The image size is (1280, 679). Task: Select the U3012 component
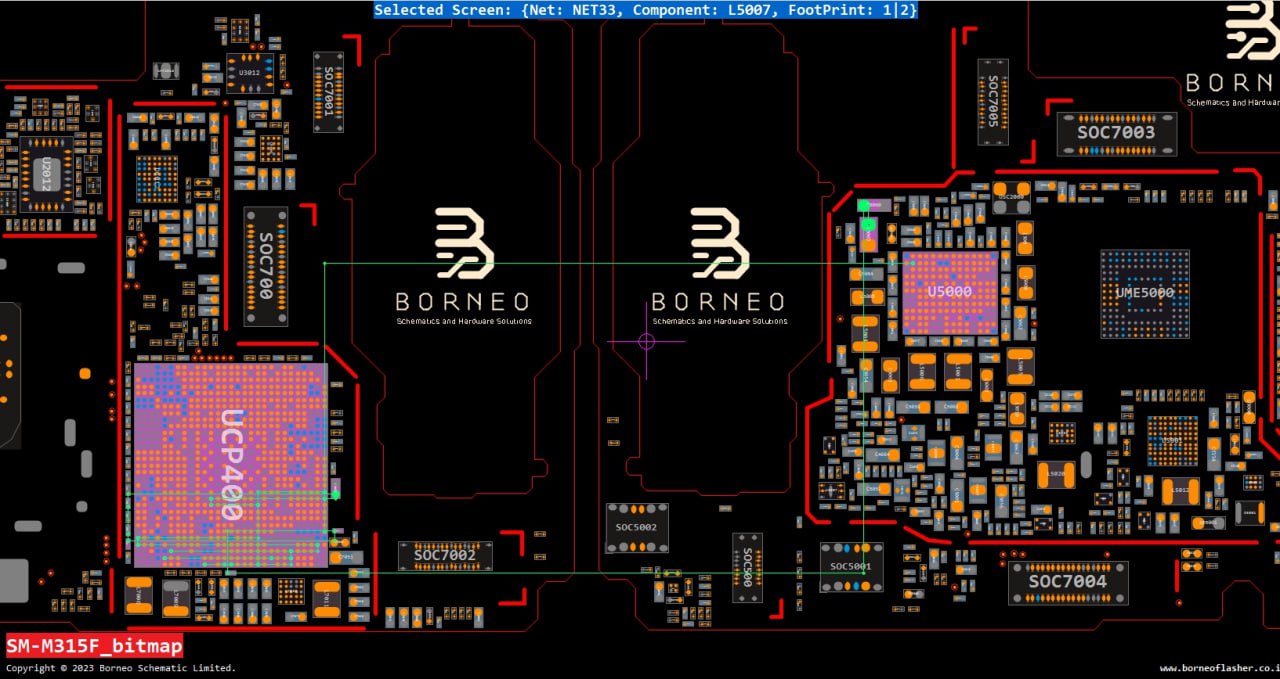coord(250,73)
